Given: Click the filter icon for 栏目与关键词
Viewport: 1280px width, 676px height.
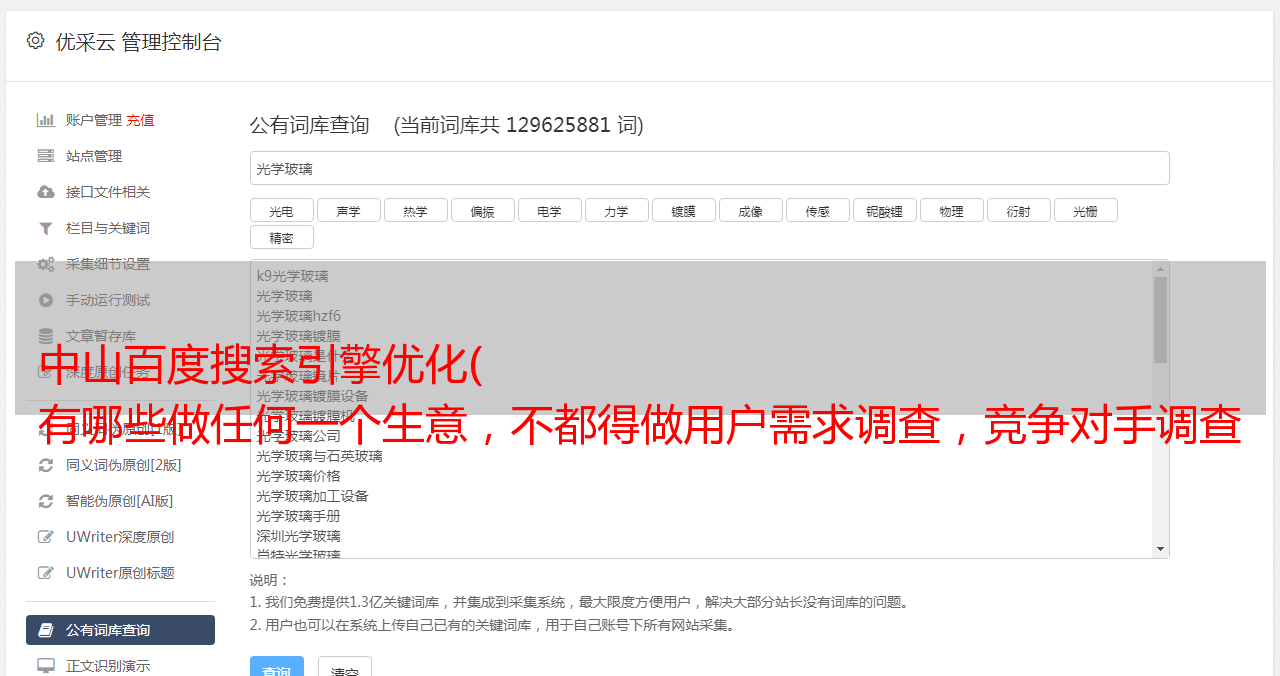Looking at the screenshot, I should [x=46, y=228].
